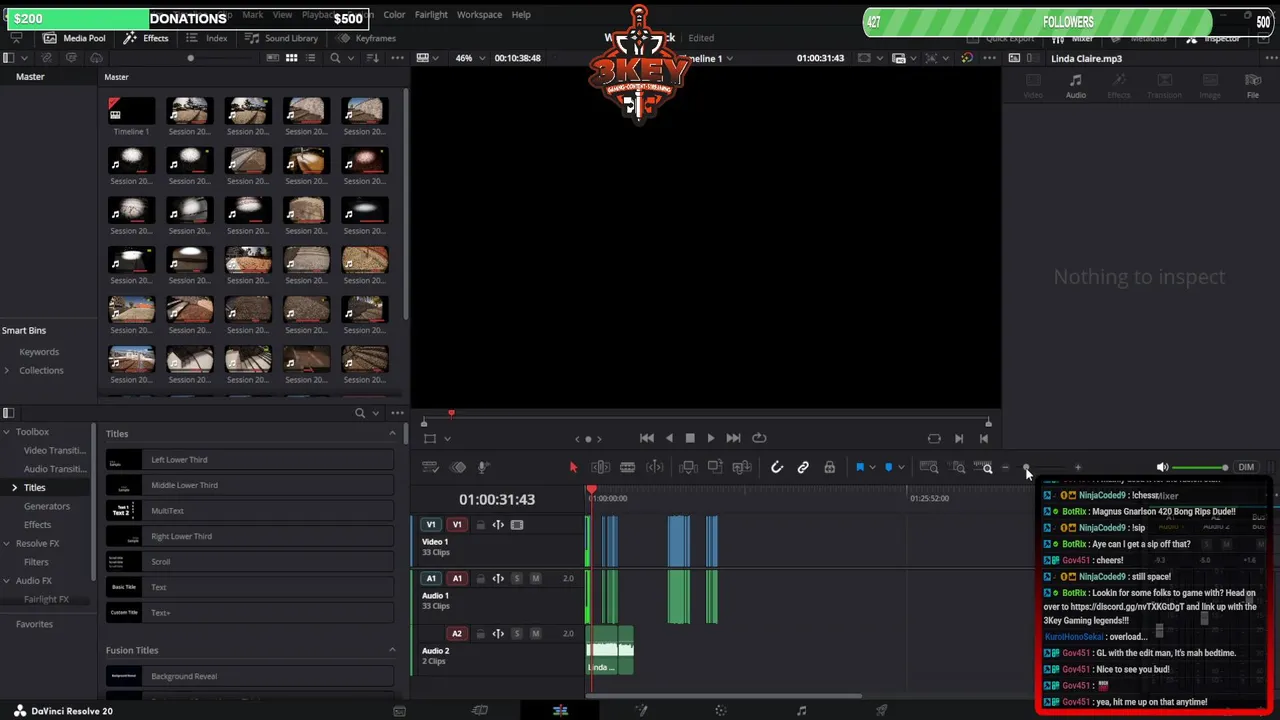
Task: Click the media pool search icon
Action: pyautogui.click(x=335, y=58)
